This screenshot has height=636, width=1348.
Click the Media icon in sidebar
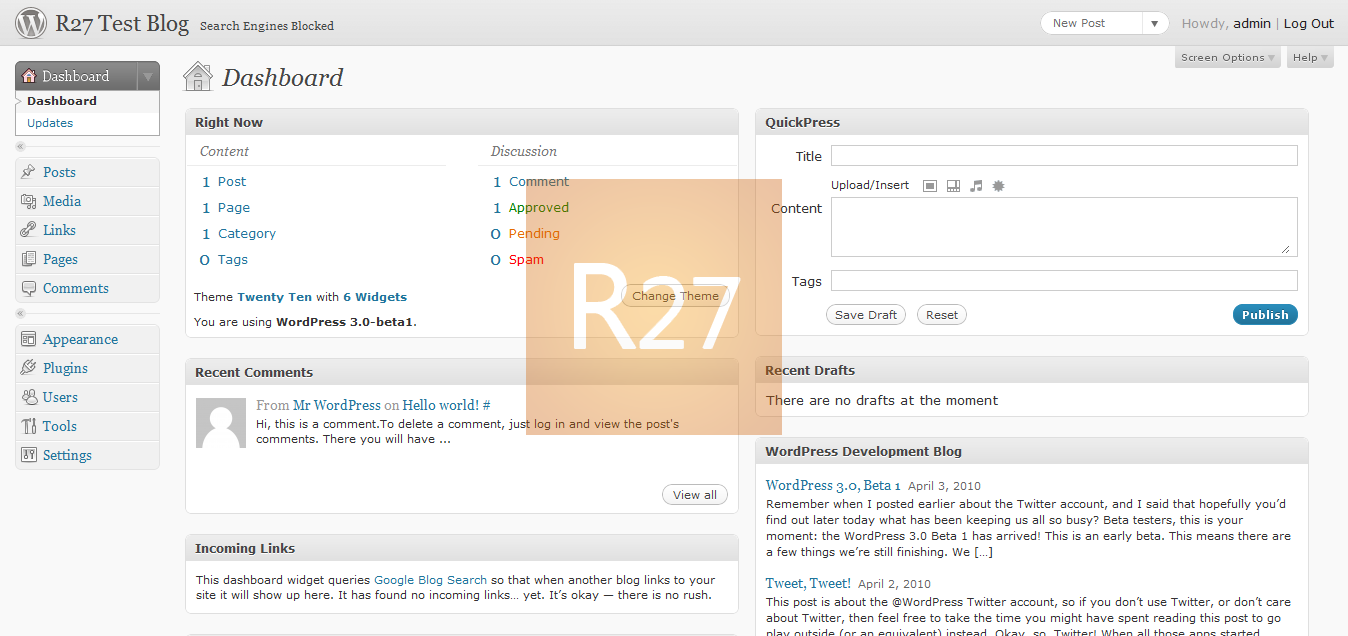[28, 201]
